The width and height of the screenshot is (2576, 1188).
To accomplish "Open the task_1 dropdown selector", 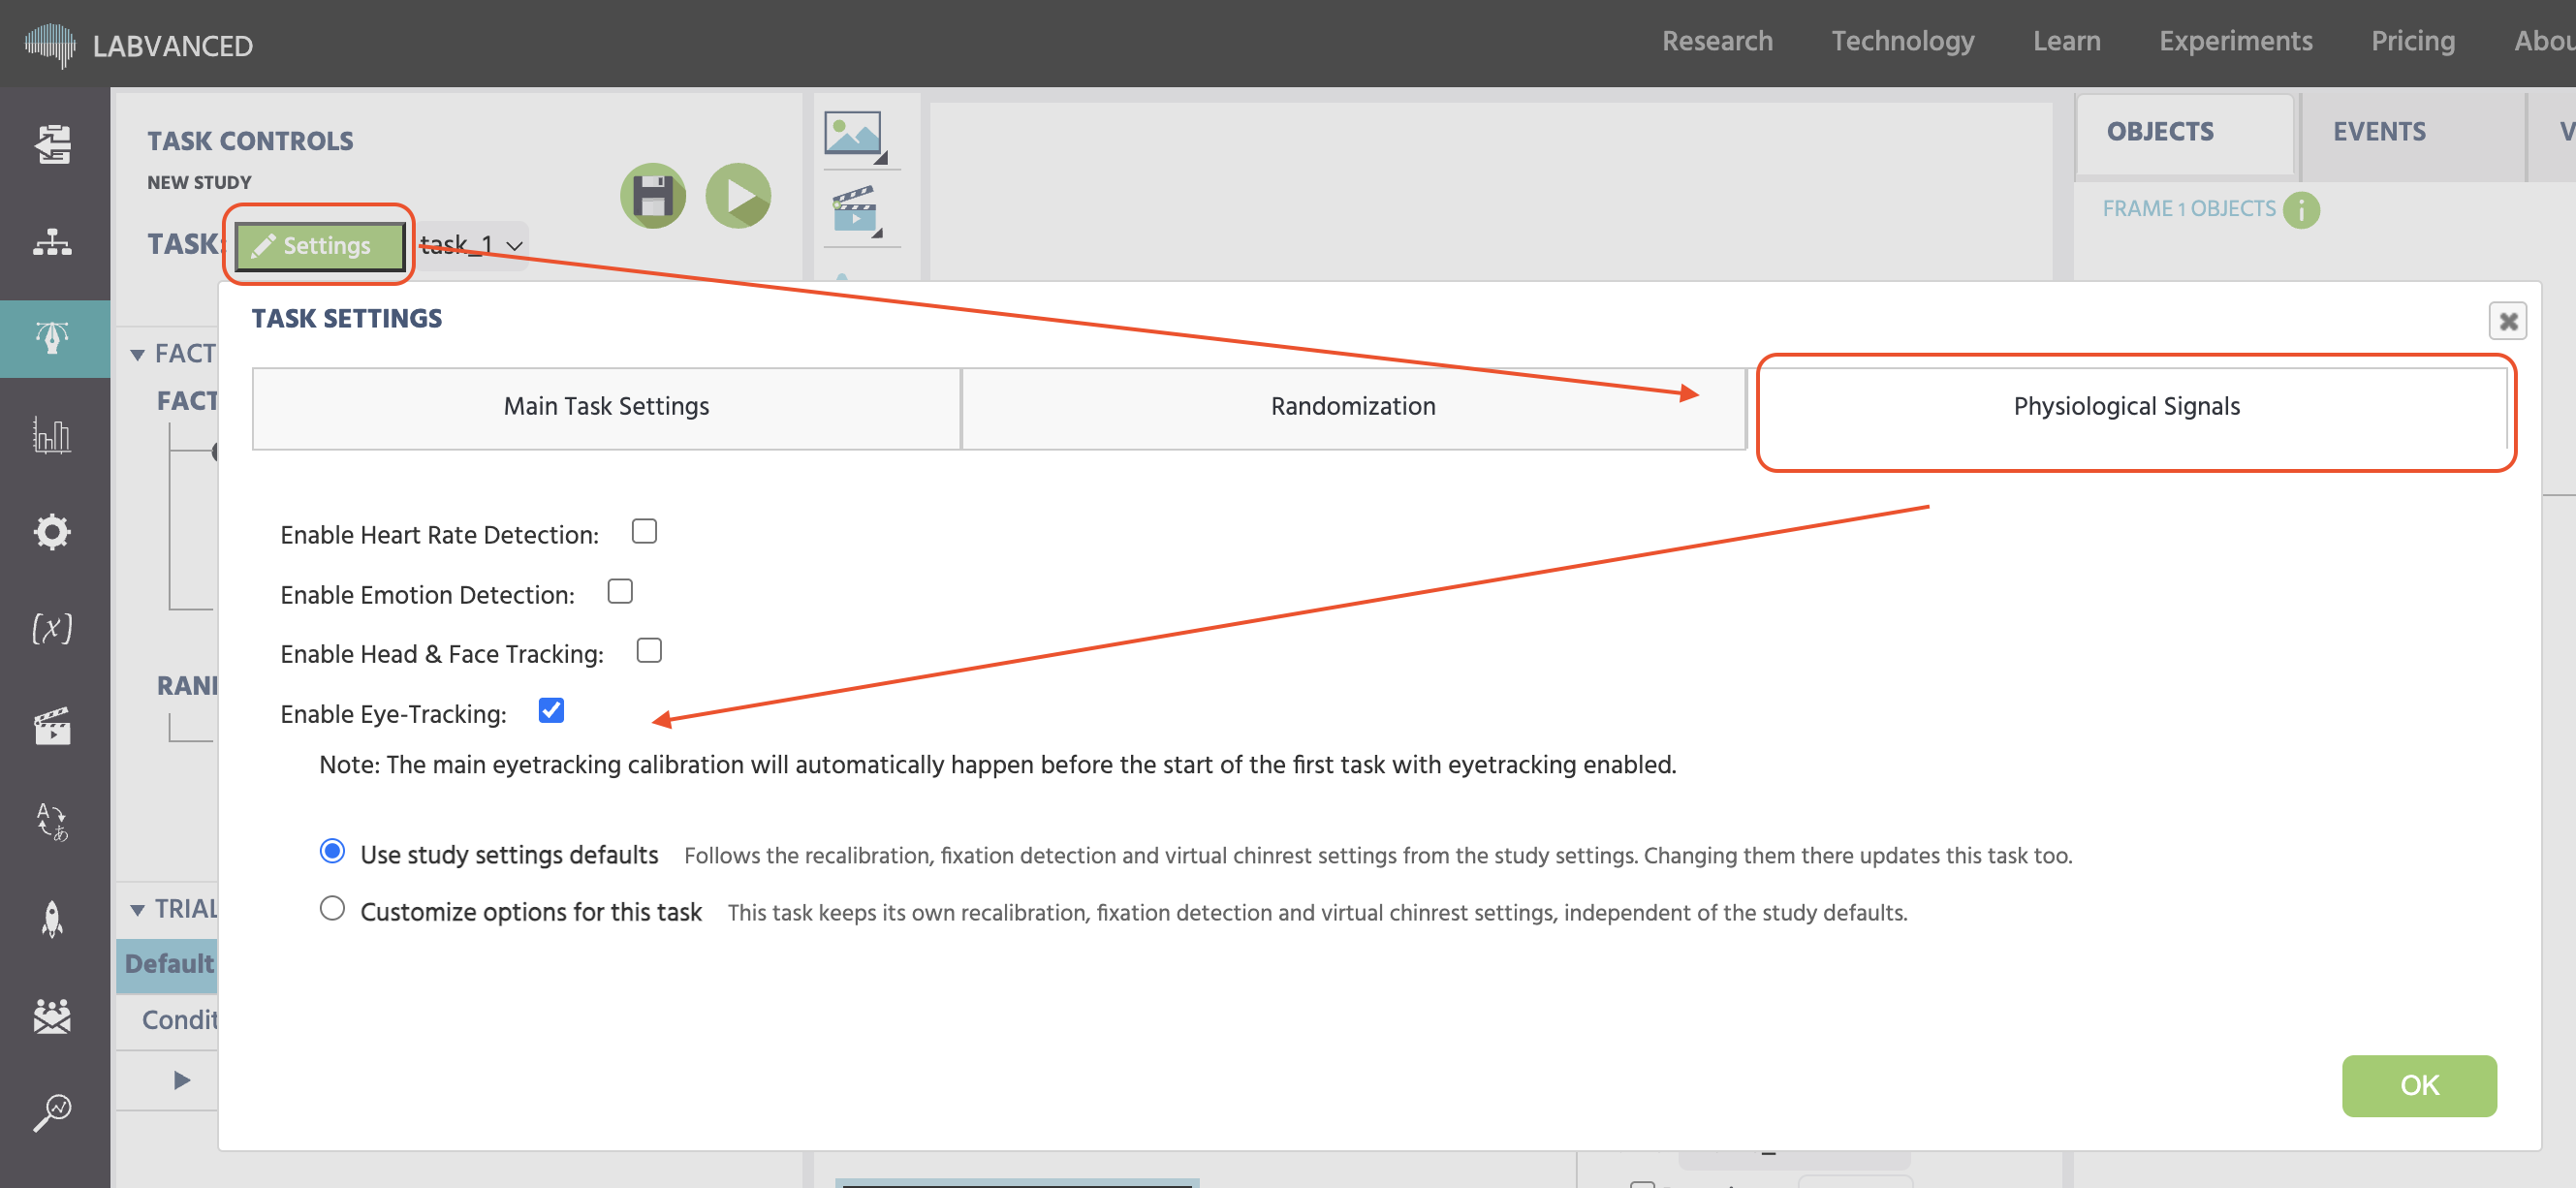I will 471,245.
